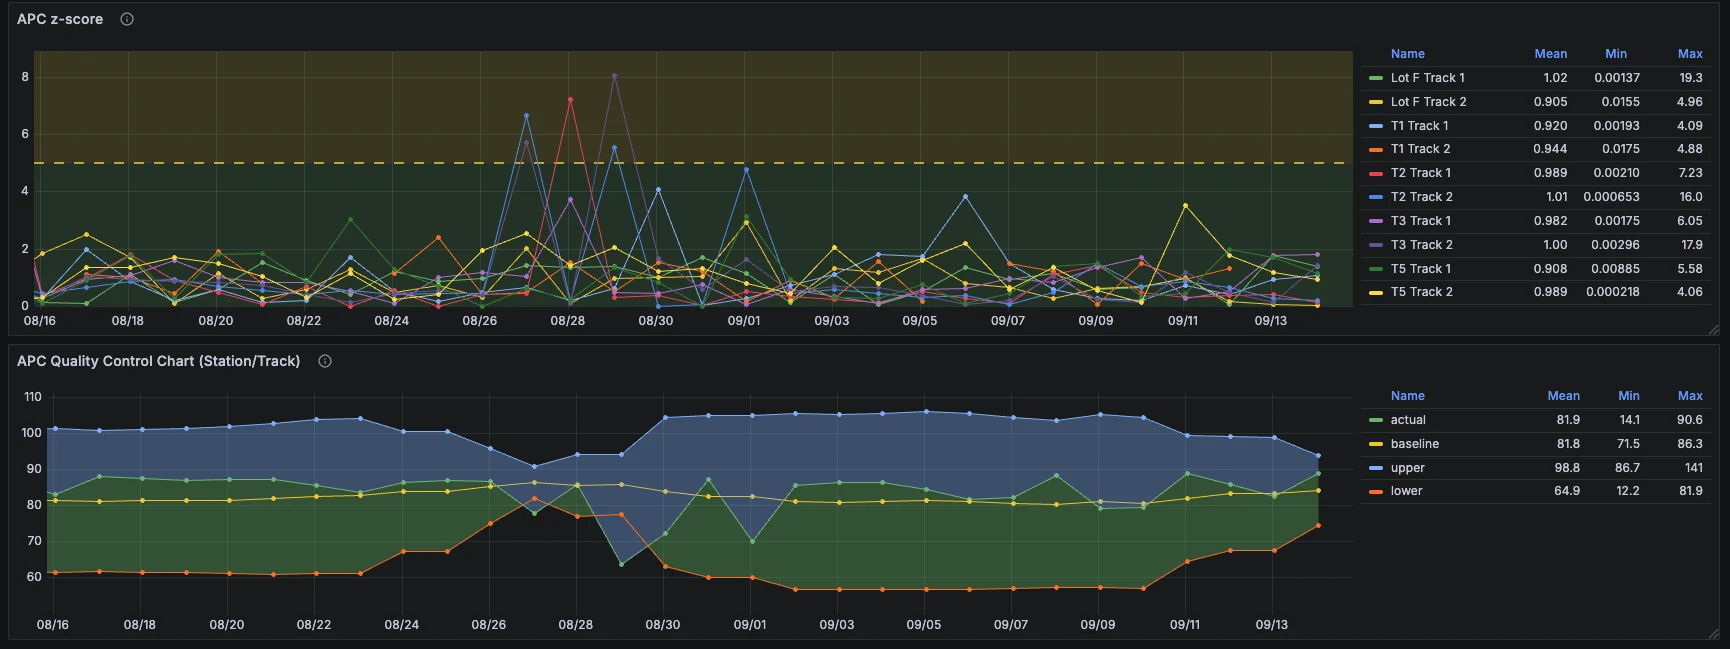
Task: Toggle Lot F Track 2 series visibility
Action: click(x=1428, y=102)
